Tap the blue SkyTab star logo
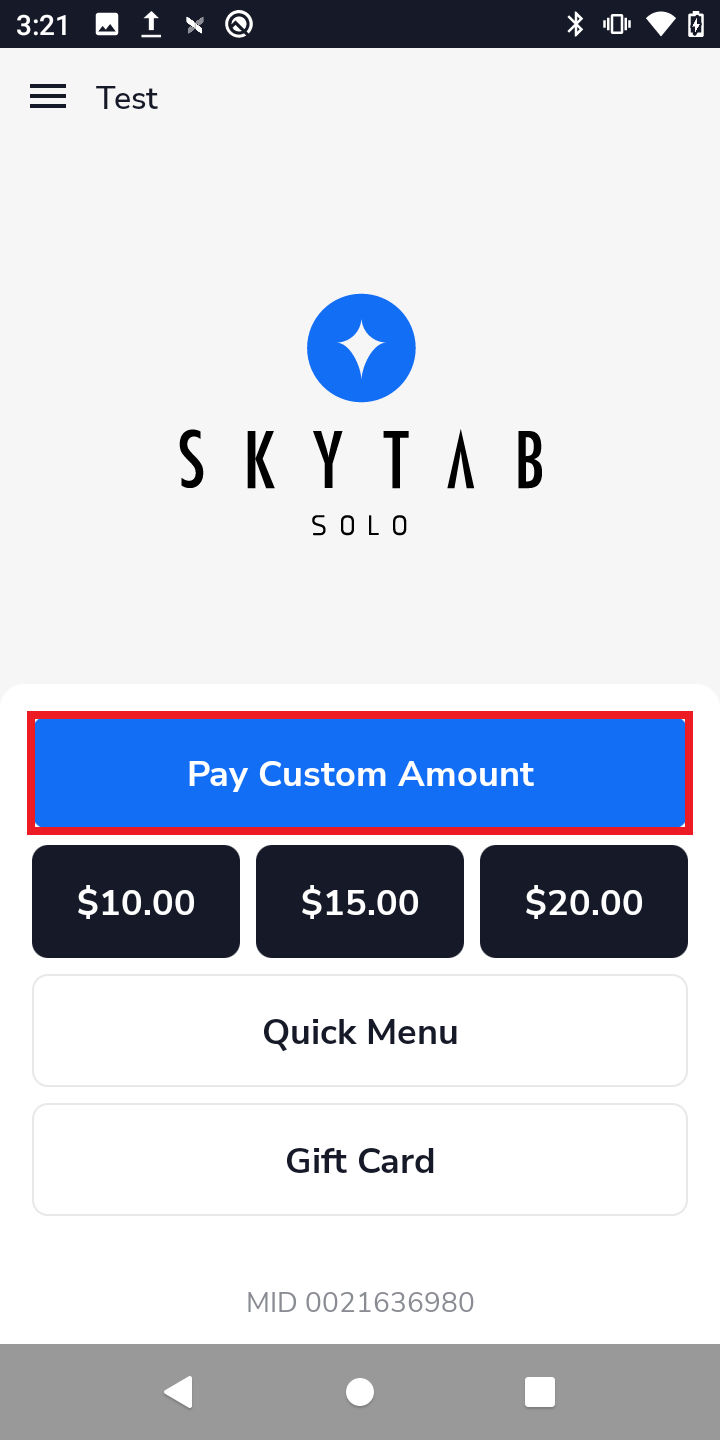Screen dimensions: 720x1440 [x=361, y=348]
